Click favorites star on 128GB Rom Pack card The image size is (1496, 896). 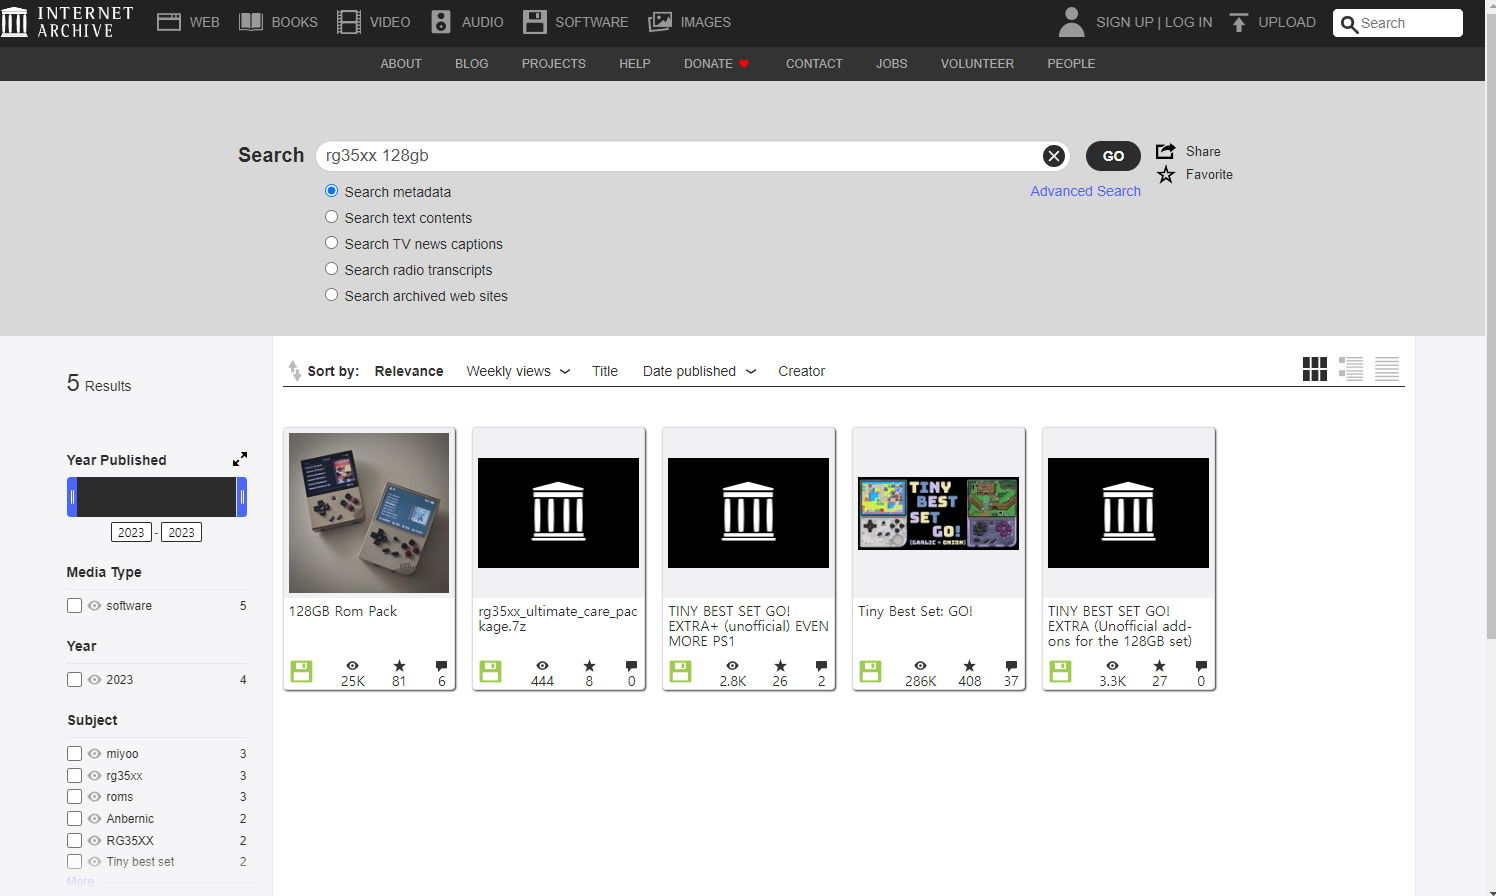click(399, 666)
